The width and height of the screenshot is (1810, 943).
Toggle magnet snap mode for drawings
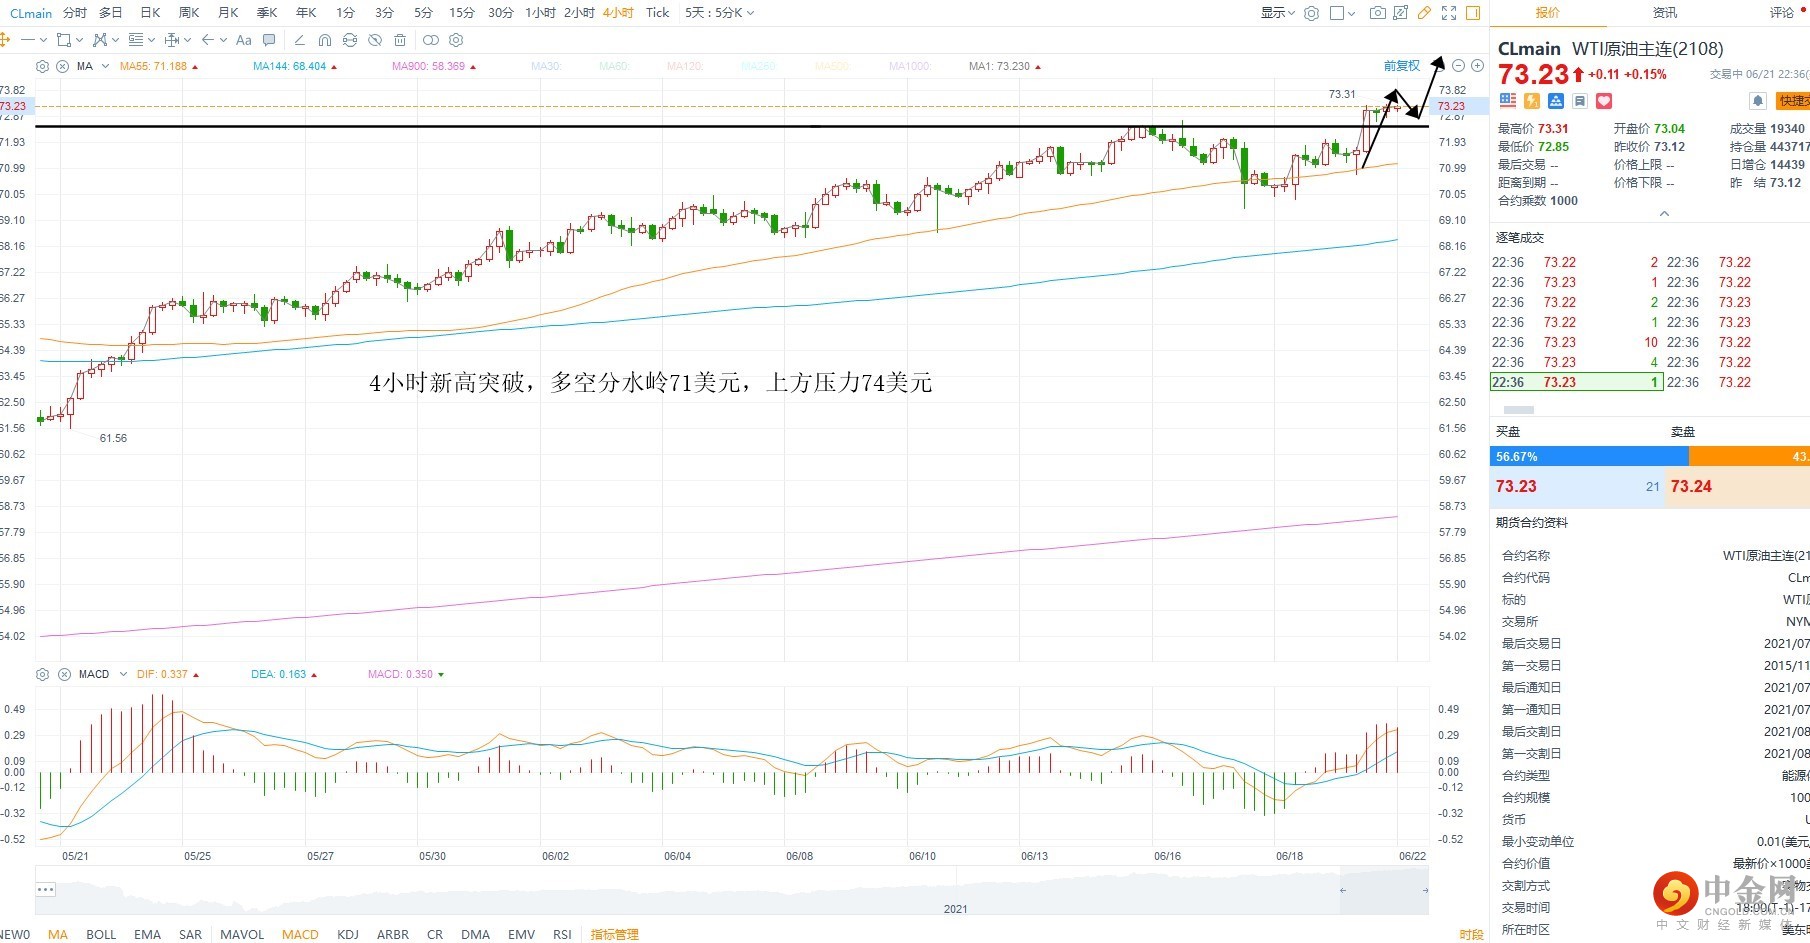click(324, 40)
